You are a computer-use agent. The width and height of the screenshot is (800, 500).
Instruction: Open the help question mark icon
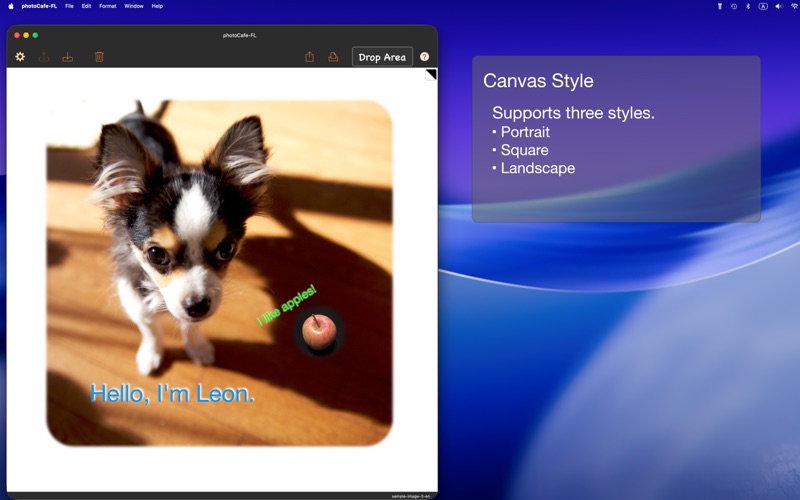(424, 57)
